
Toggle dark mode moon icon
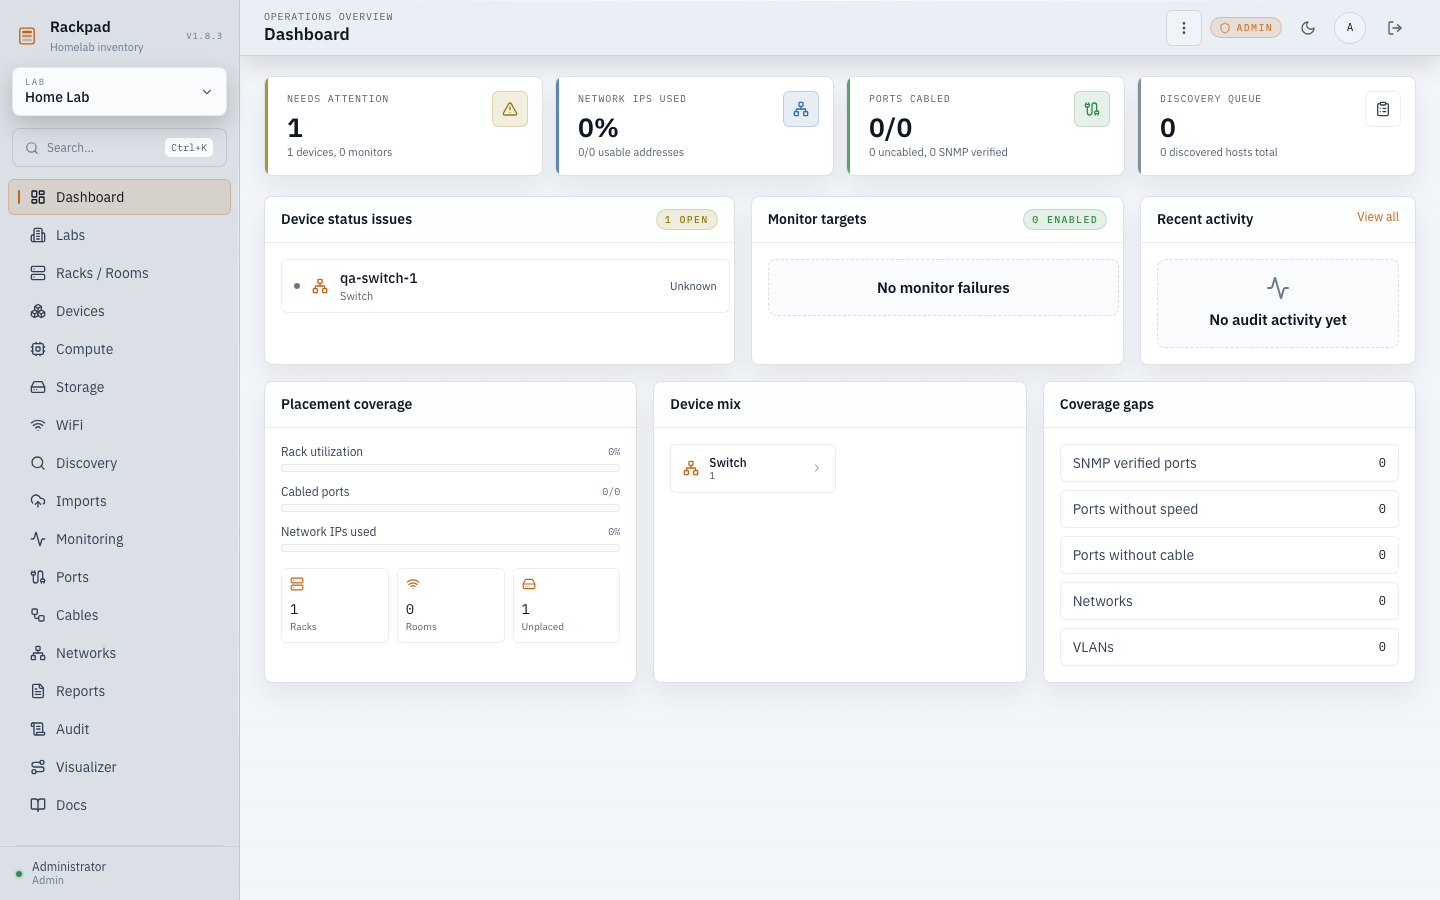1308,28
